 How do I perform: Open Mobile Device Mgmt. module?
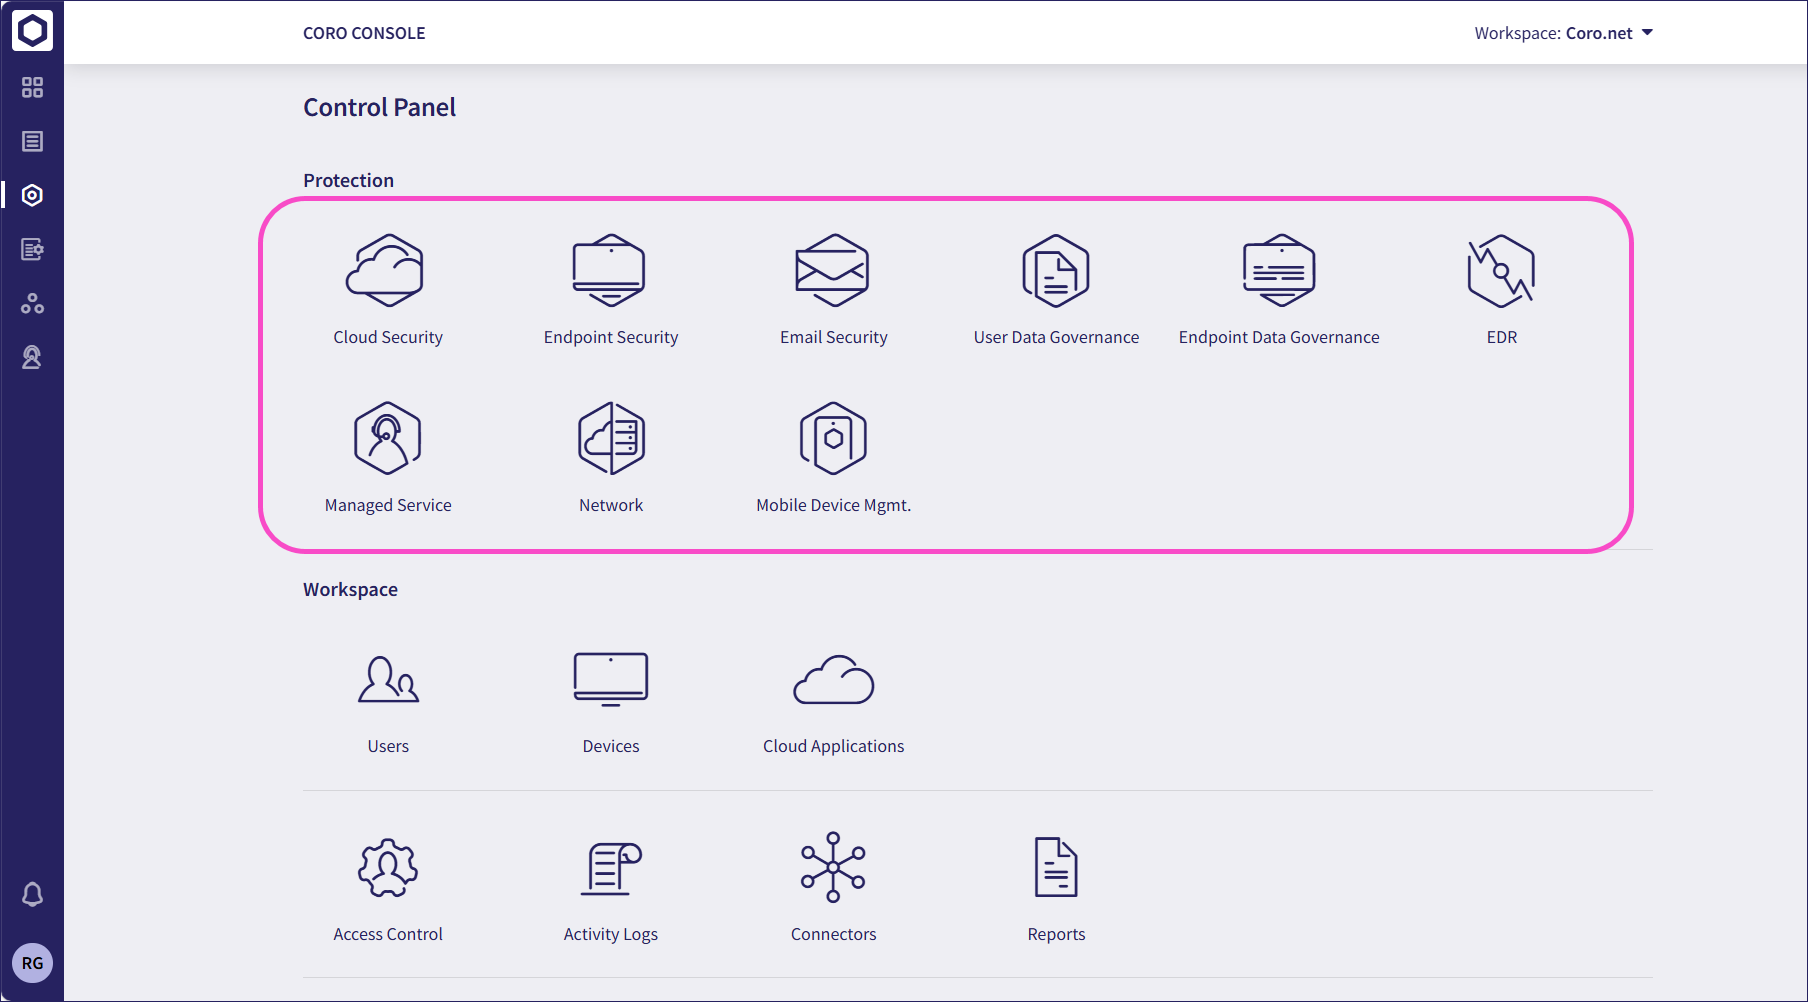click(832, 439)
